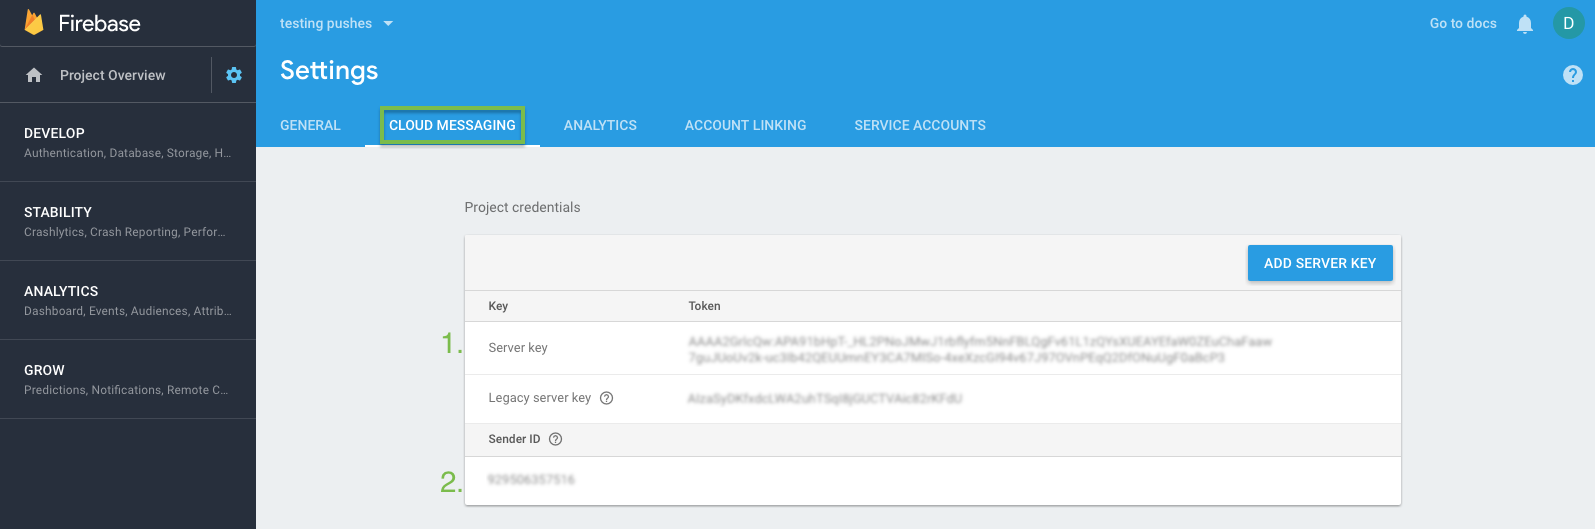Image resolution: width=1595 pixels, height=529 pixels.
Task: Open the Service Accounts tab
Action: pos(920,125)
